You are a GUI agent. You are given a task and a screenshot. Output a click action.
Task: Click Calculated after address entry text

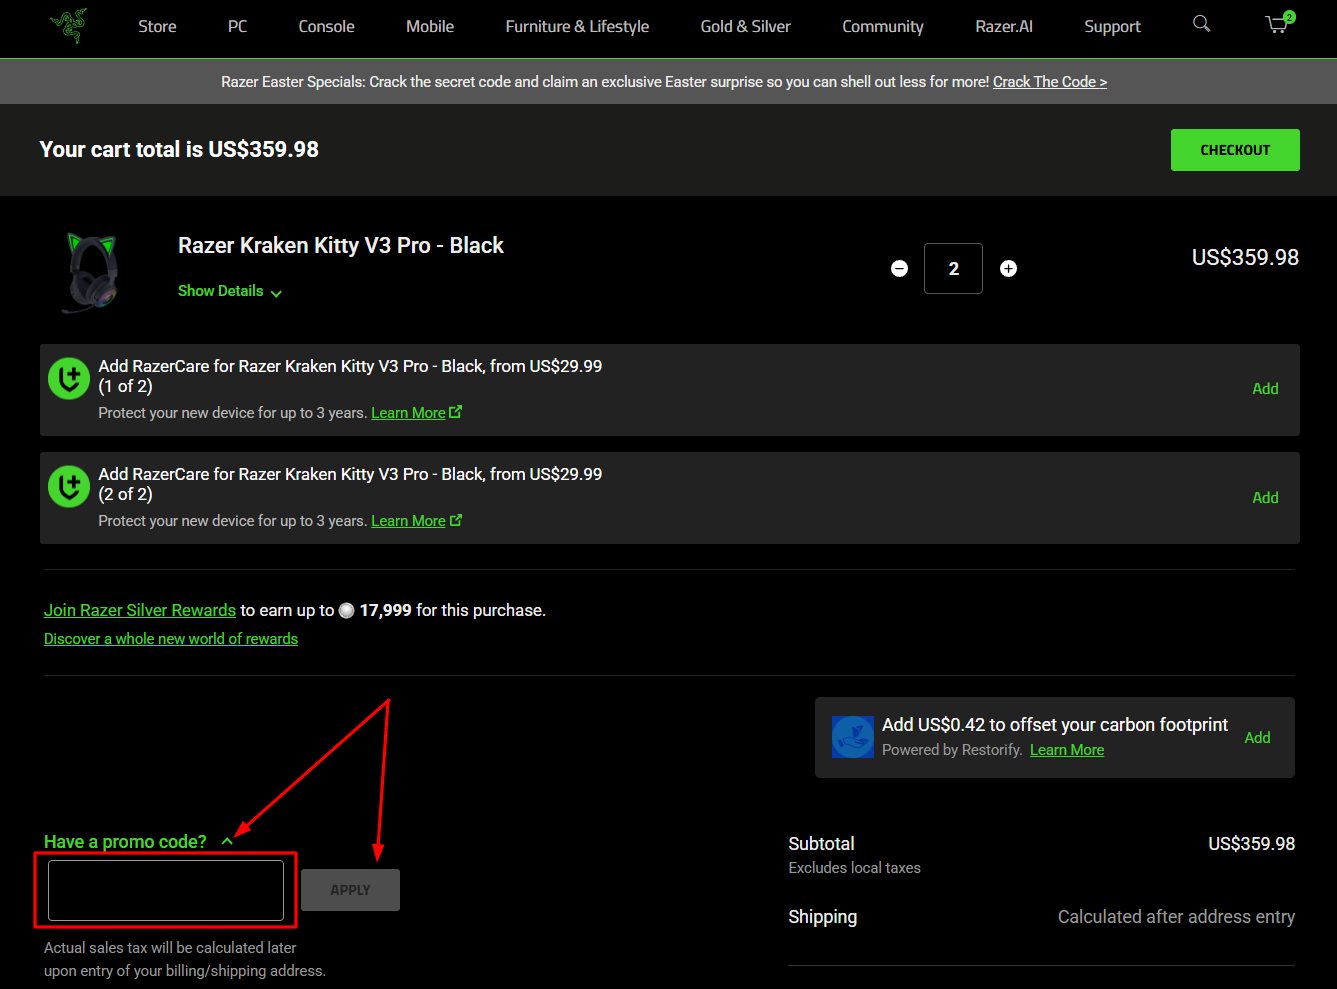click(1176, 917)
